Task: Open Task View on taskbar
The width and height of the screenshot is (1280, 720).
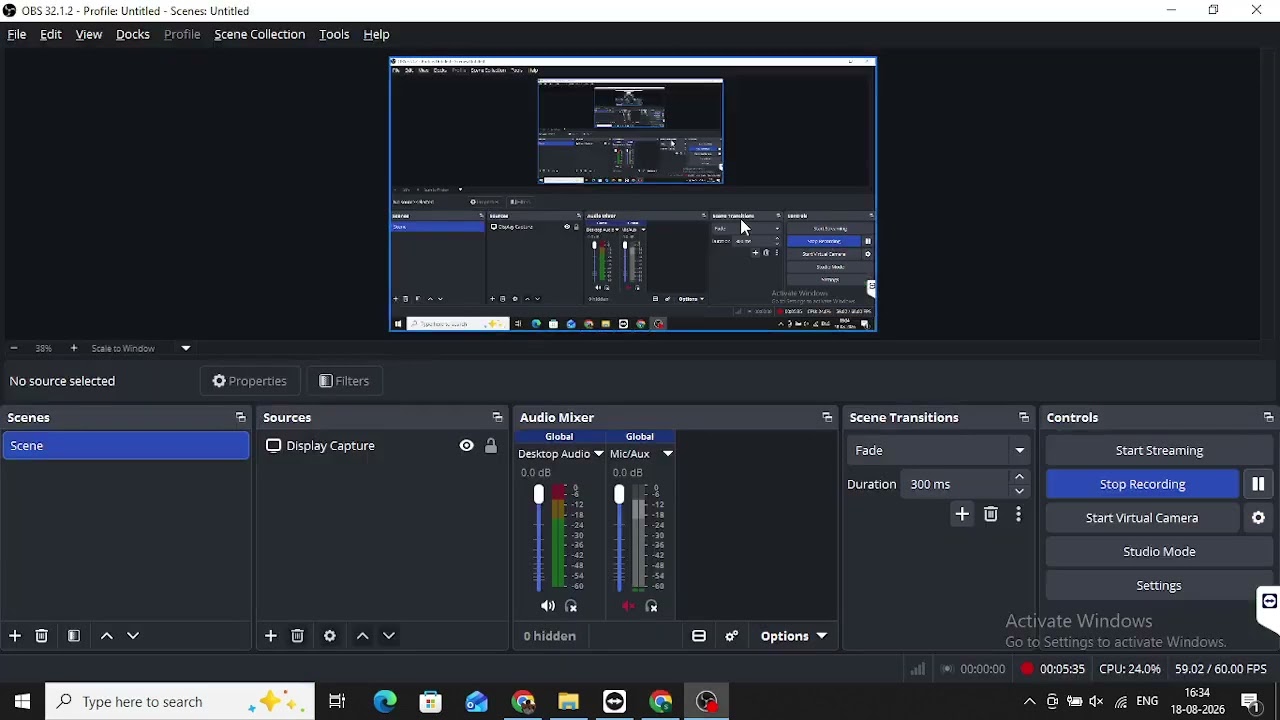Action: pyautogui.click(x=337, y=702)
